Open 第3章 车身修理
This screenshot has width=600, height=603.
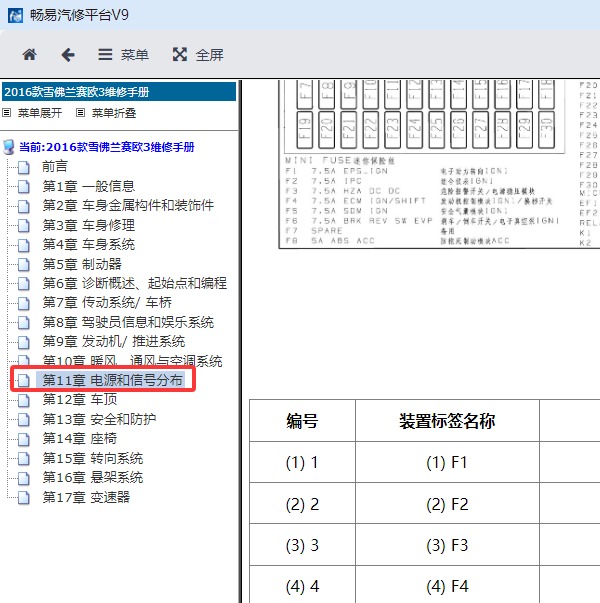(88, 225)
